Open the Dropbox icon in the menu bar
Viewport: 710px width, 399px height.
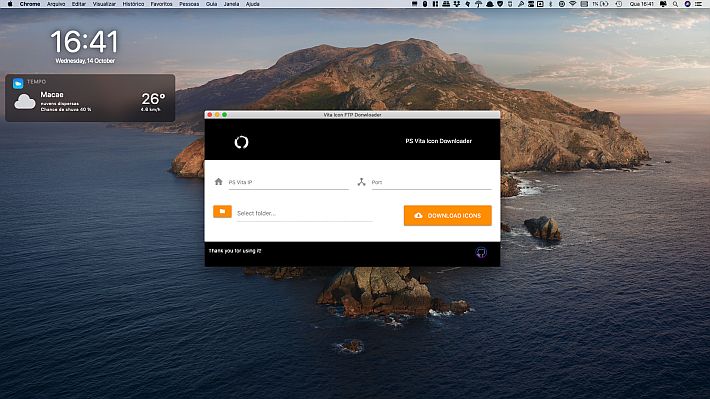(x=456, y=4)
